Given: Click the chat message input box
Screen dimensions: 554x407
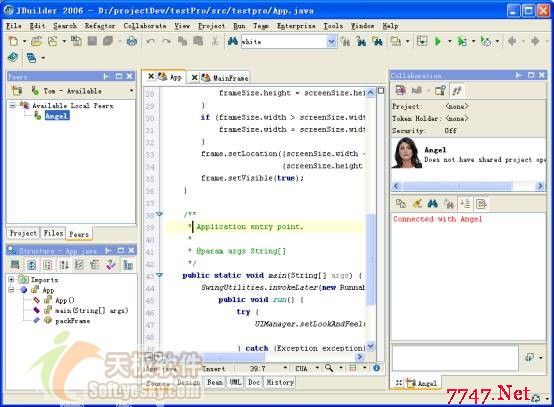Looking at the screenshot, I should [x=455, y=358].
